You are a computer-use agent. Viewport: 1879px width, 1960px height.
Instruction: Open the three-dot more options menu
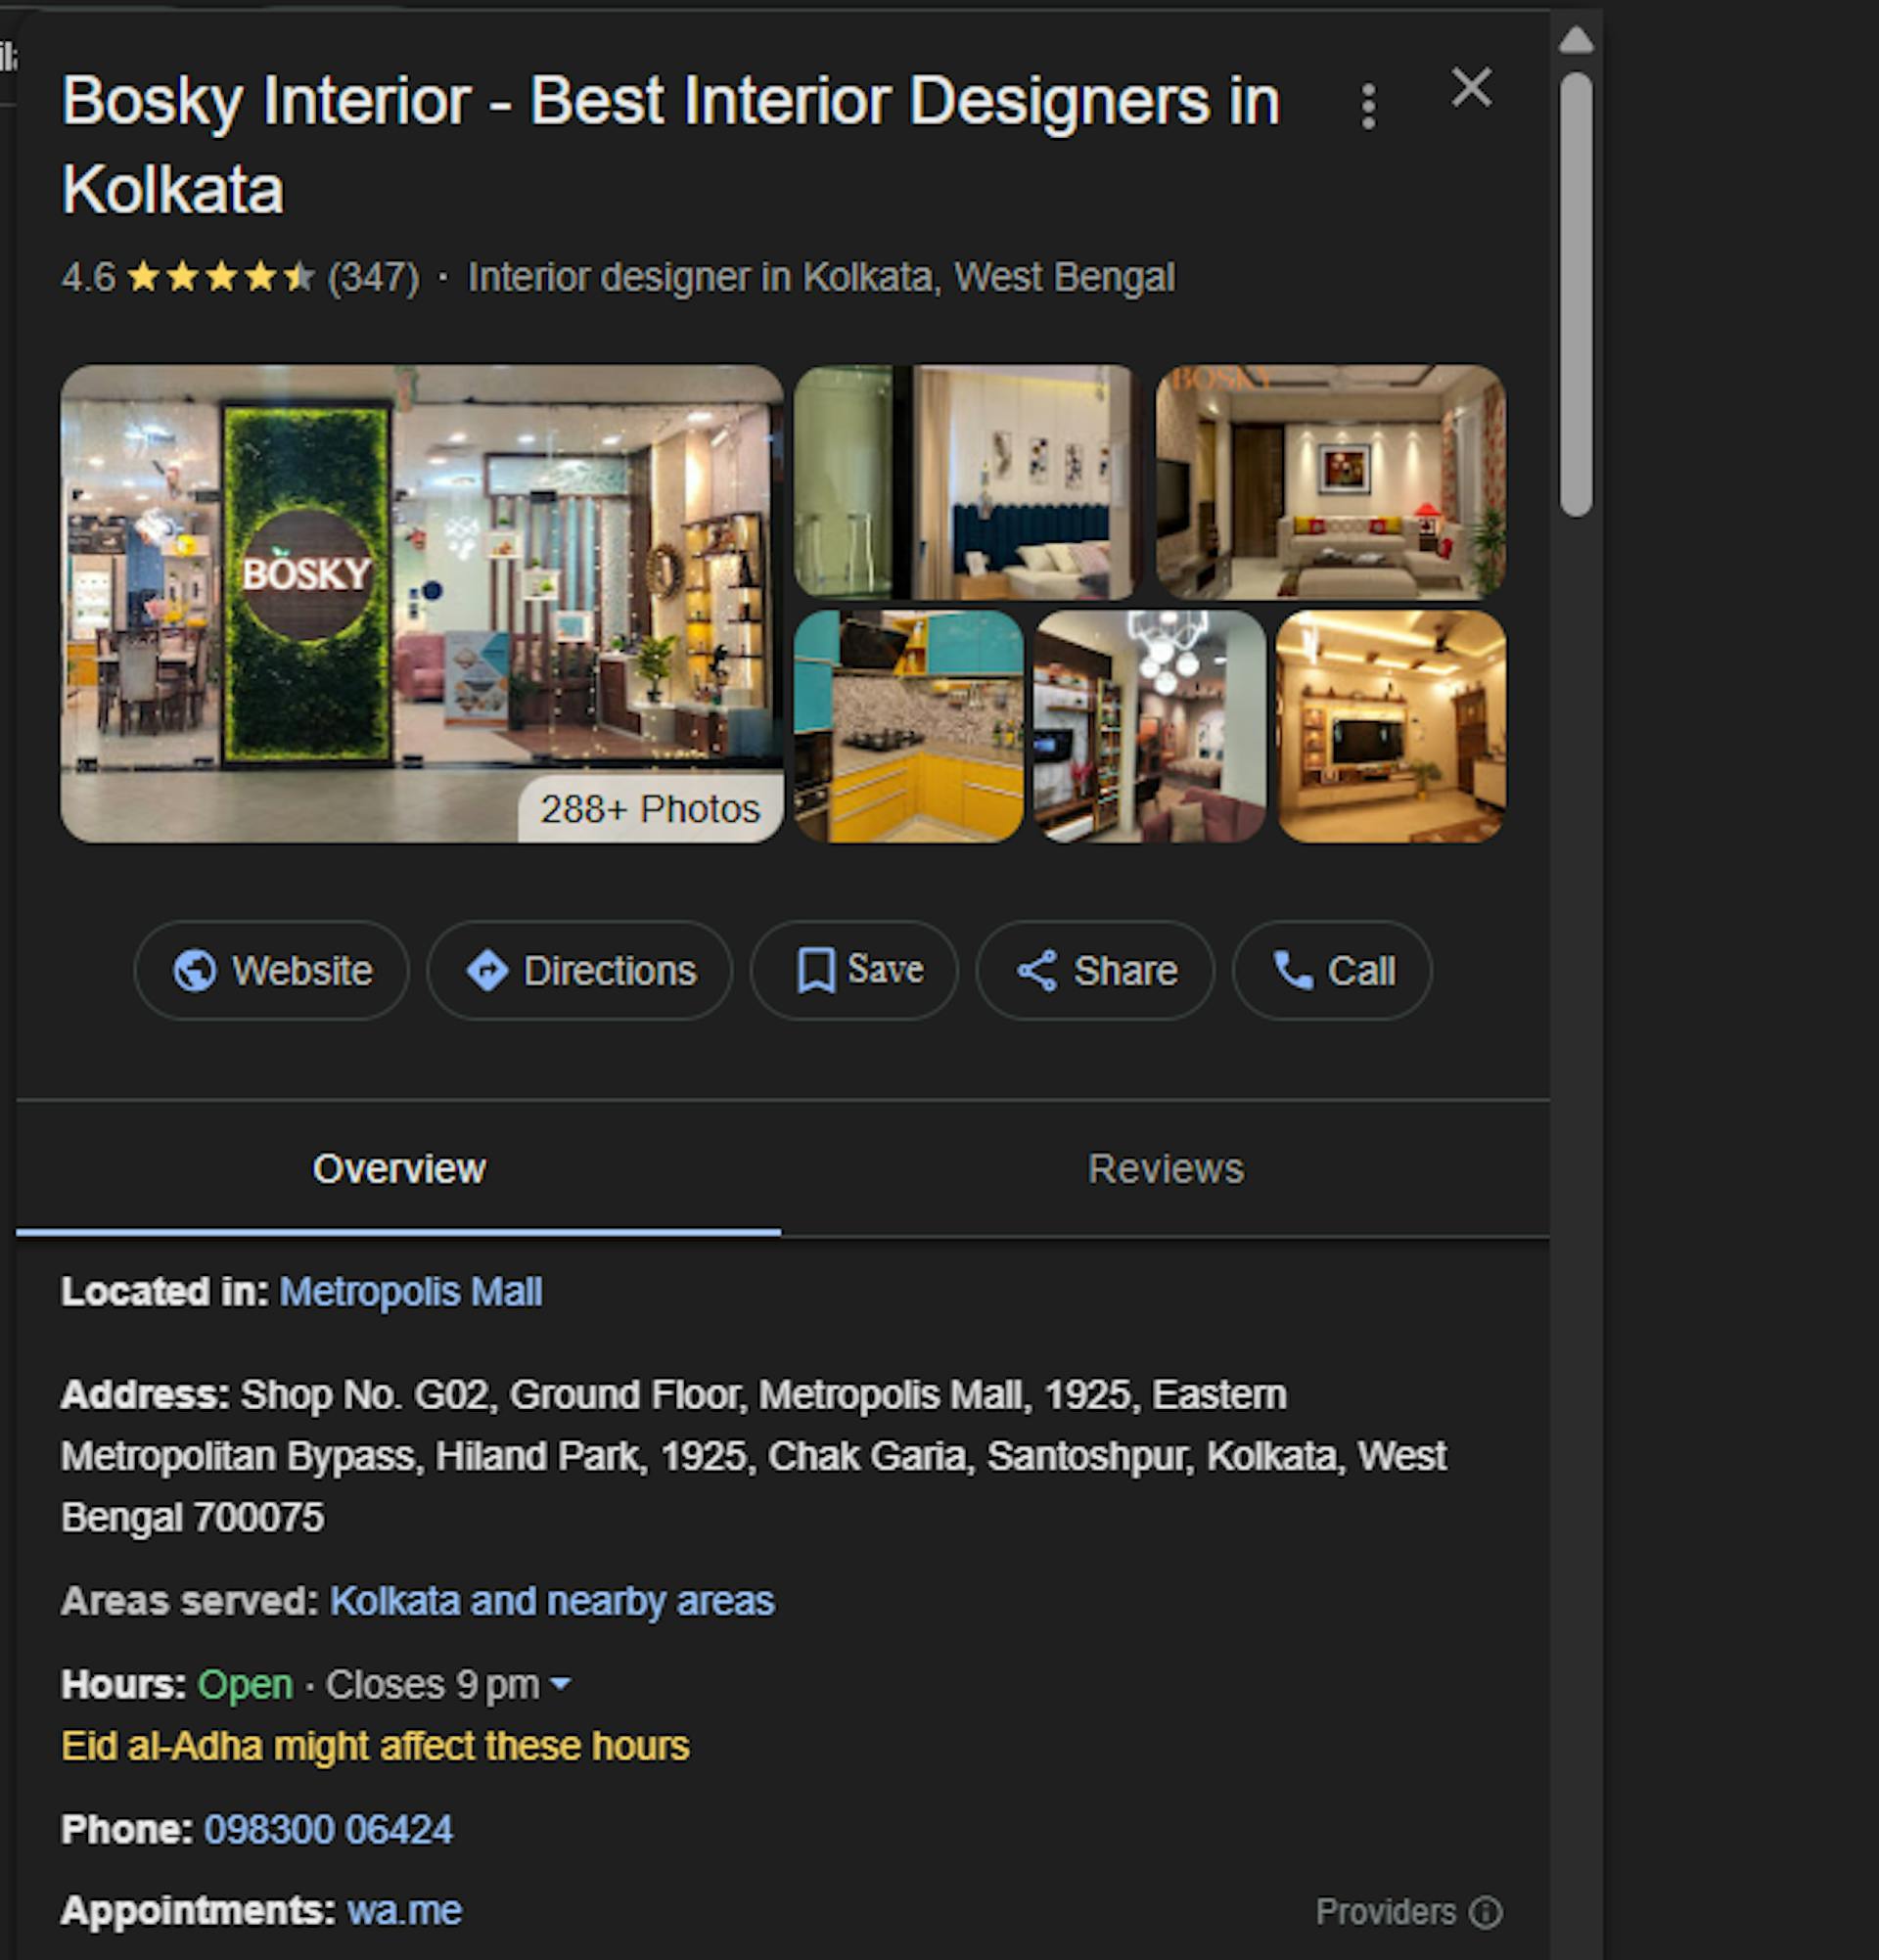click(x=1368, y=106)
